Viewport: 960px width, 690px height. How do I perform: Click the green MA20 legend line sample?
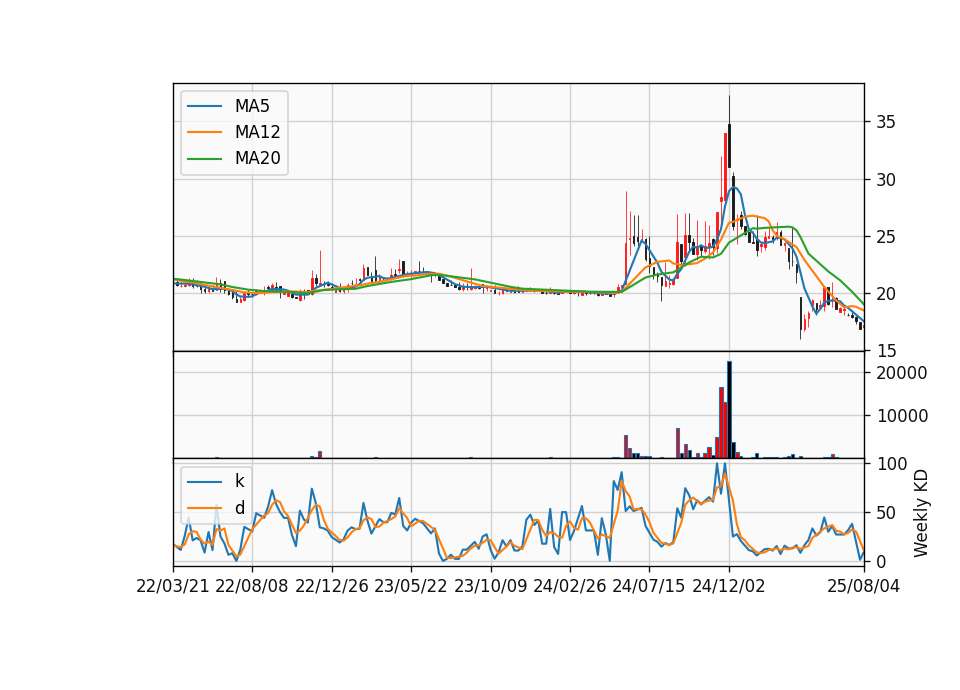(204, 158)
